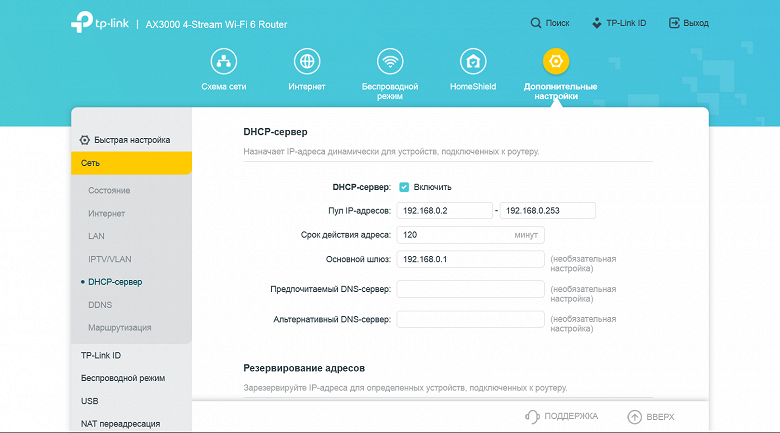Open the Беспроводной режим Wi-Fi icon
The width and height of the screenshot is (780, 433).
pyautogui.click(x=390, y=61)
